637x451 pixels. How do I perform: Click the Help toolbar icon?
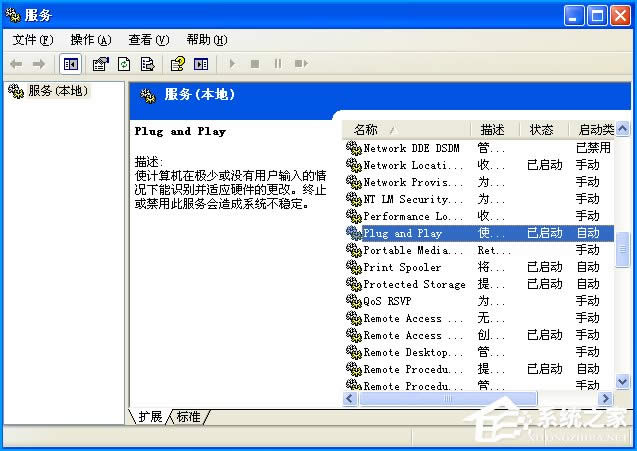coord(177,64)
